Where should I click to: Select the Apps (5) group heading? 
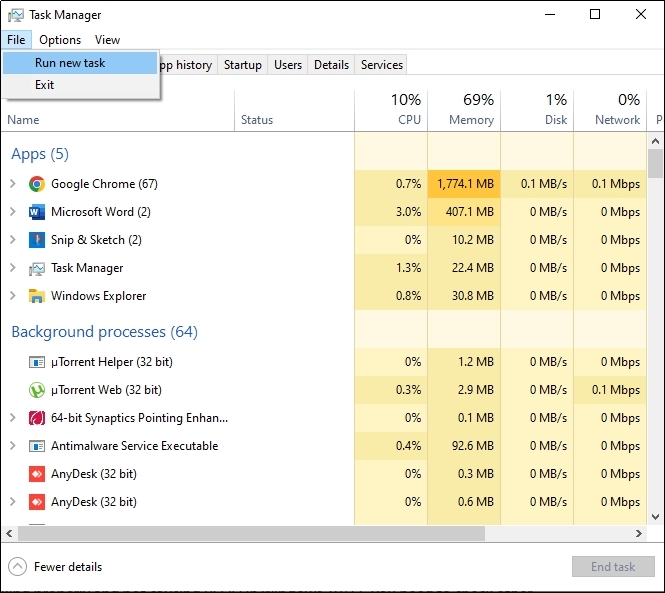[x=40, y=154]
